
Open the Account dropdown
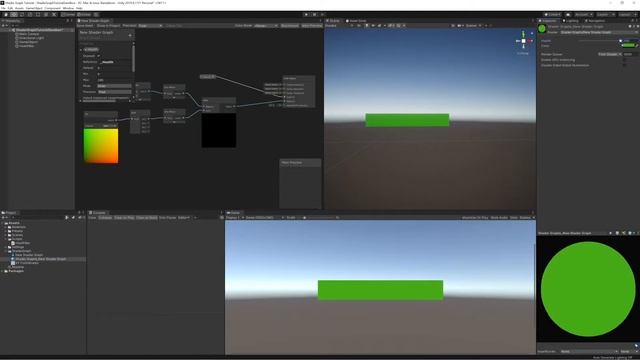[x=583, y=14]
